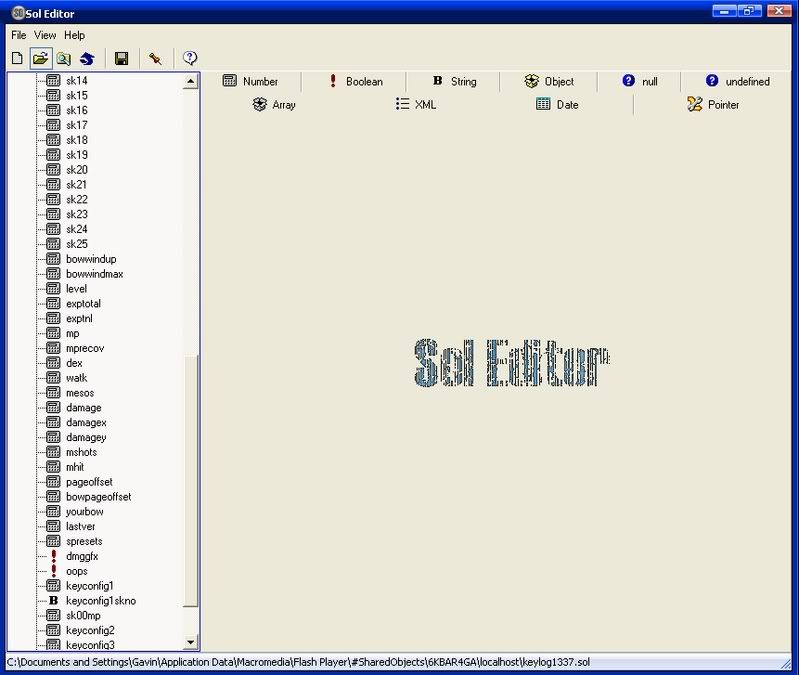Select the mprecov tree entry
799x675 pixels.
[85, 348]
